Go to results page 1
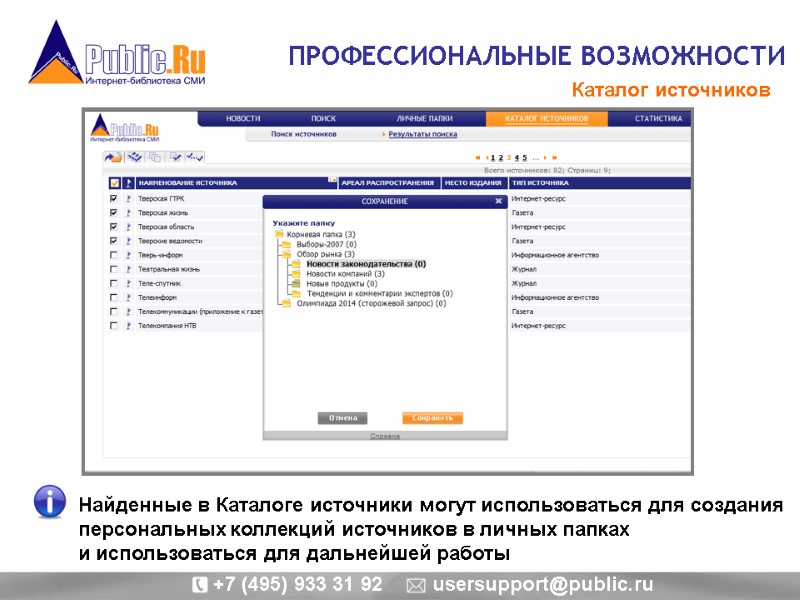Screen dimensions: 800x600 tap(493, 158)
